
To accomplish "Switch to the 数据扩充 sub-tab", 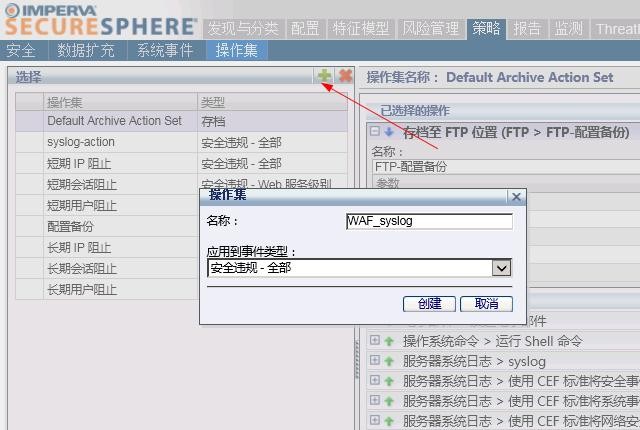I will 86,51.
